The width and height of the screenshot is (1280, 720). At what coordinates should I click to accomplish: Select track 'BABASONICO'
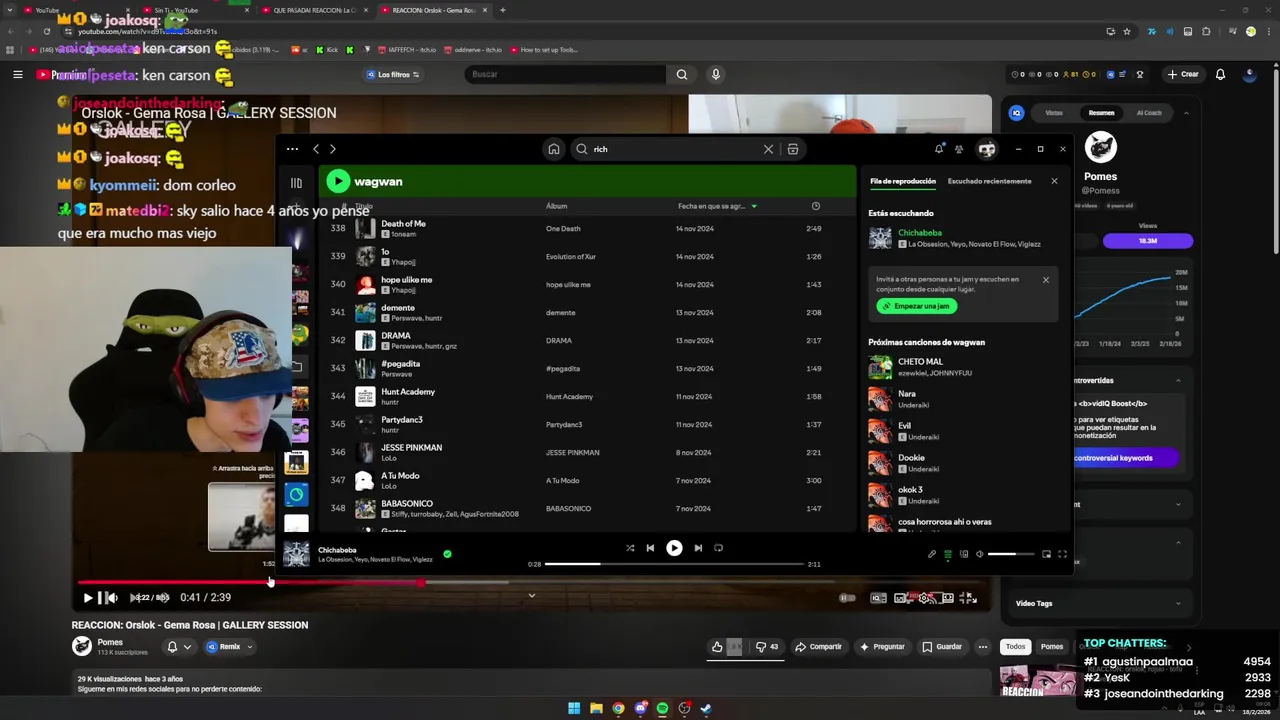pyautogui.click(x=587, y=508)
